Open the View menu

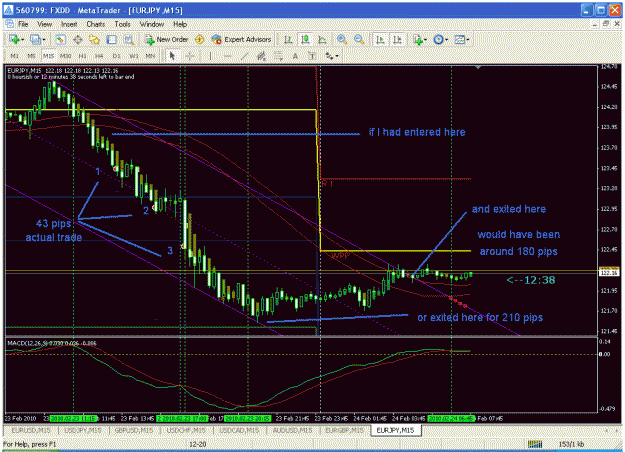[x=45, y=24]
